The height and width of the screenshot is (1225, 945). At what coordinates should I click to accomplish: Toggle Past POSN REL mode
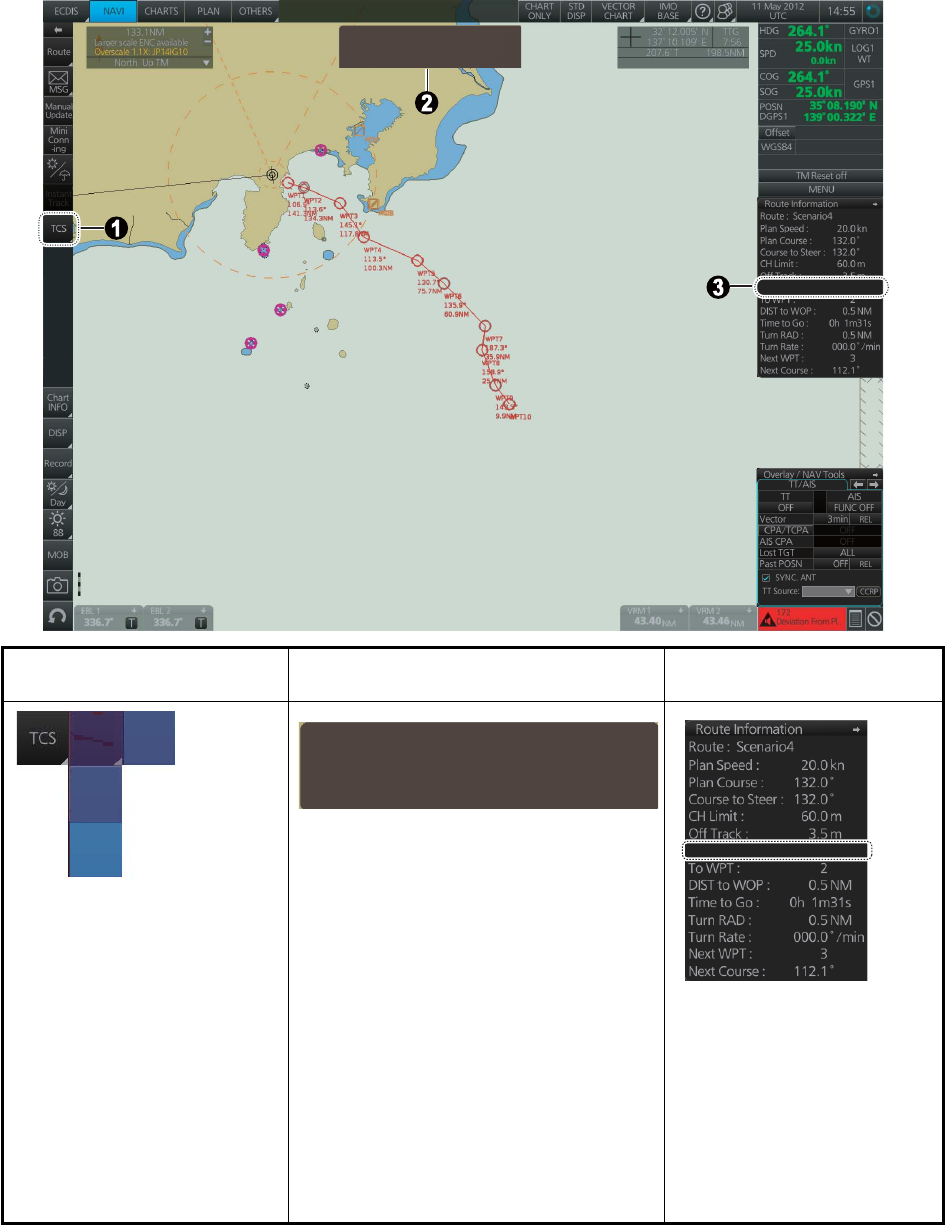(x=866, y=564)
